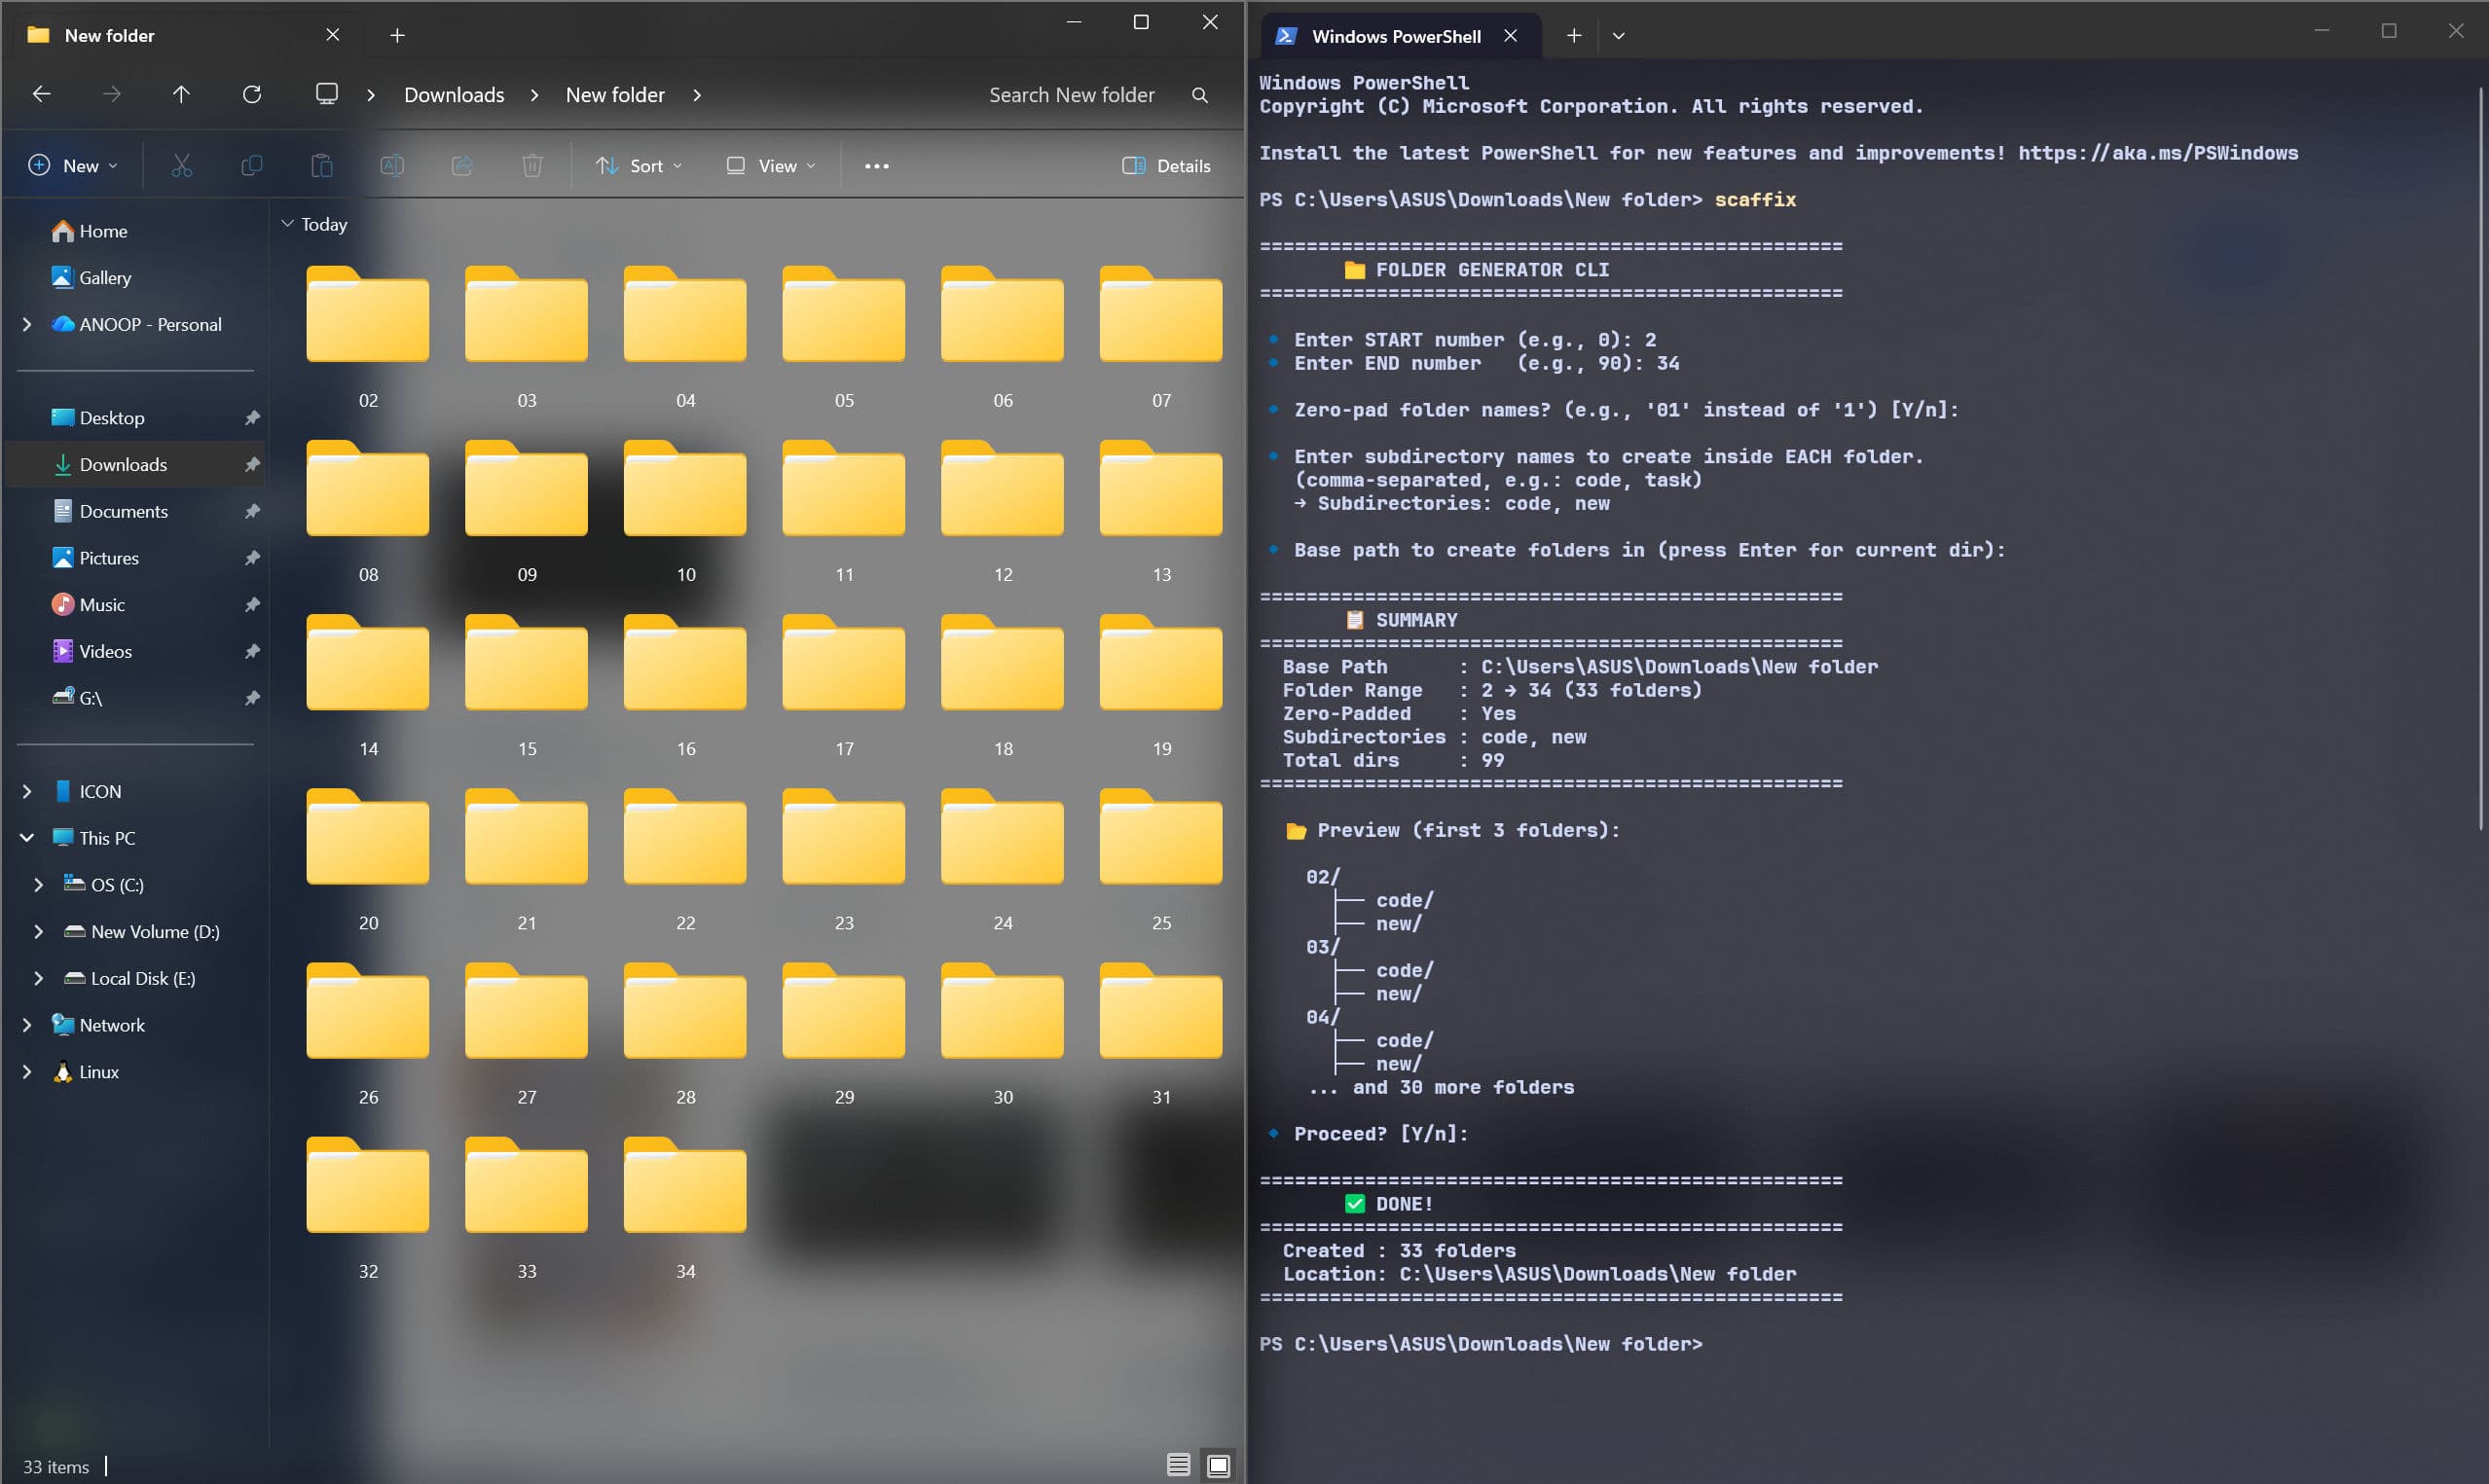
Task: Toggle the Details pane button
Action: [x=1166, y=166]
